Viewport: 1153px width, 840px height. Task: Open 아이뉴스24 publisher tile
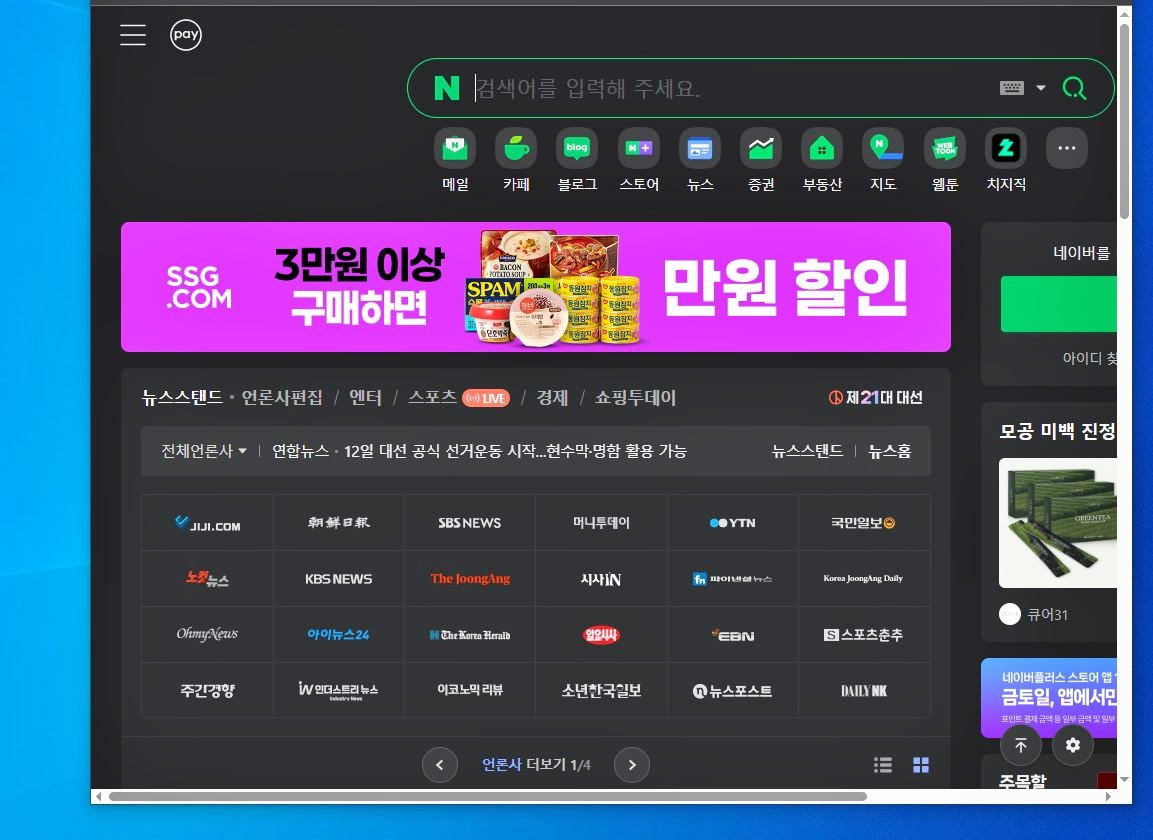[339, 635]
